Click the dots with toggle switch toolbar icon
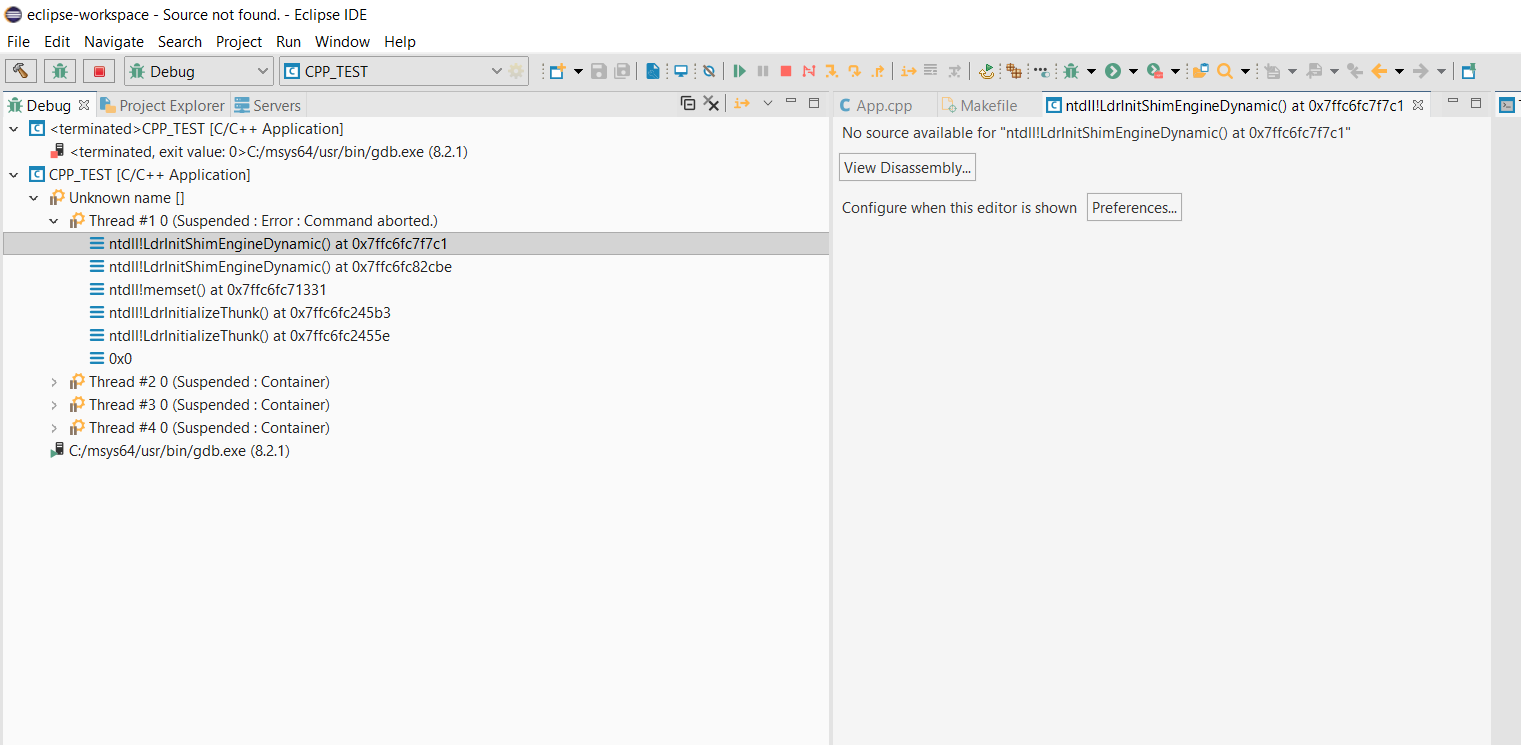 click(x=1042, y=71)
